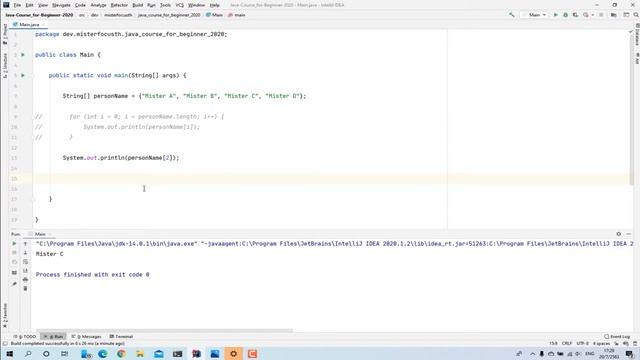Click Run console horizontal scrollbar
Viewport: 640px width, 360px height.
(x=164, y=330)
